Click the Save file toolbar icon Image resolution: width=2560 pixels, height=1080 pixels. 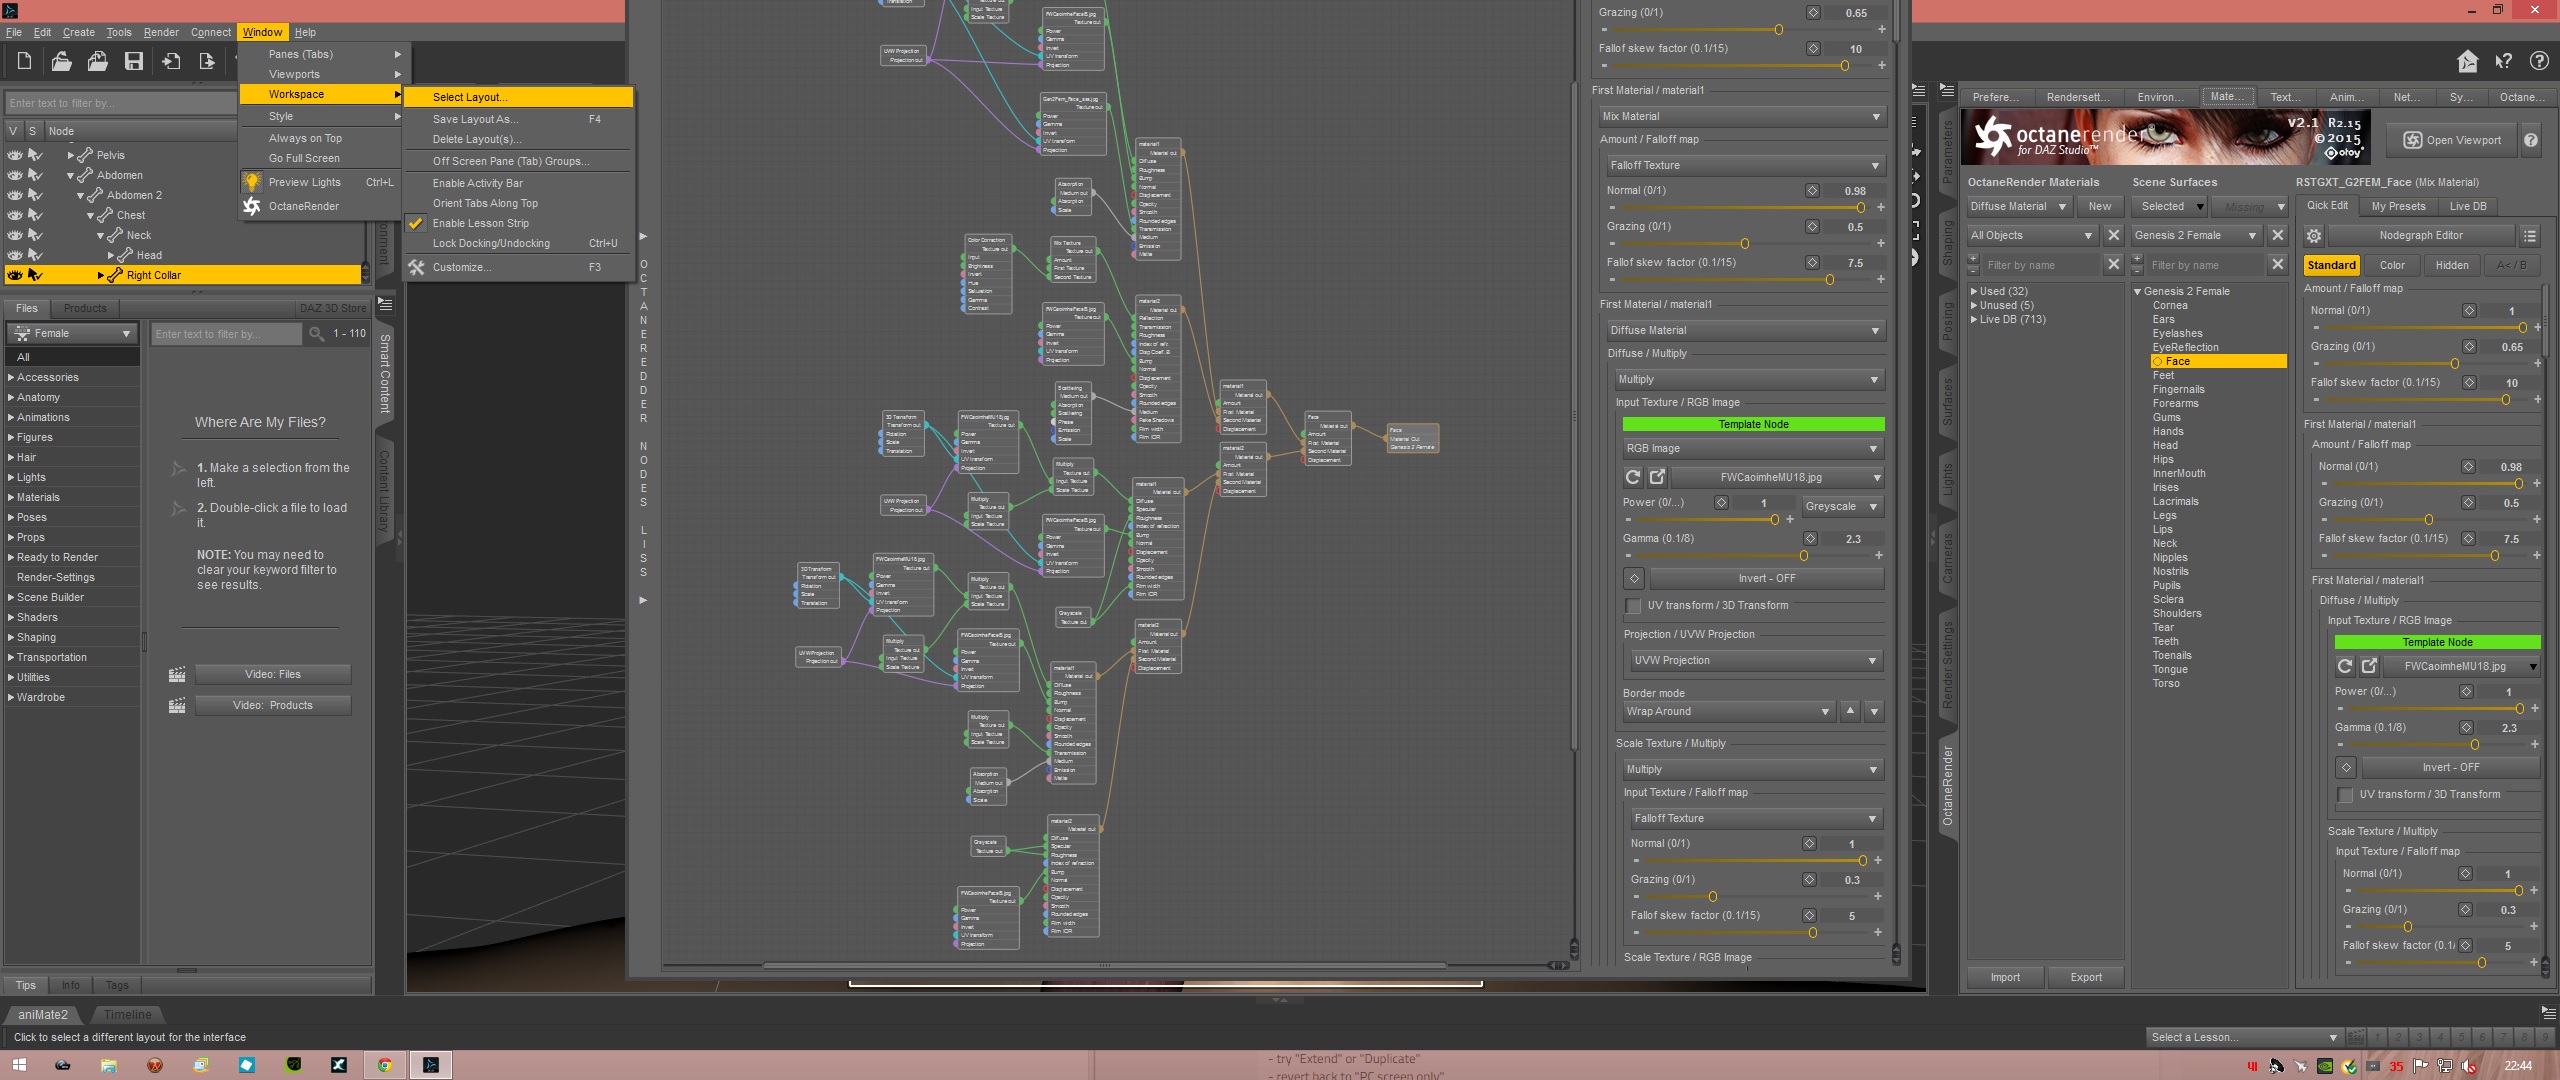pos(133,62)
